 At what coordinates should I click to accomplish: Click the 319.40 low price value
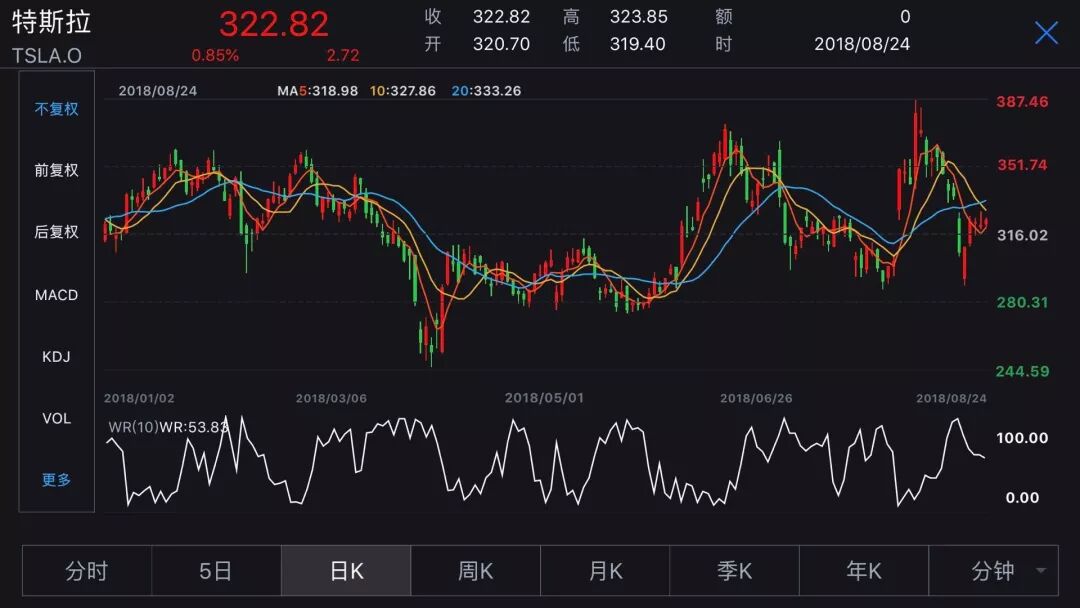click(638, 44)
